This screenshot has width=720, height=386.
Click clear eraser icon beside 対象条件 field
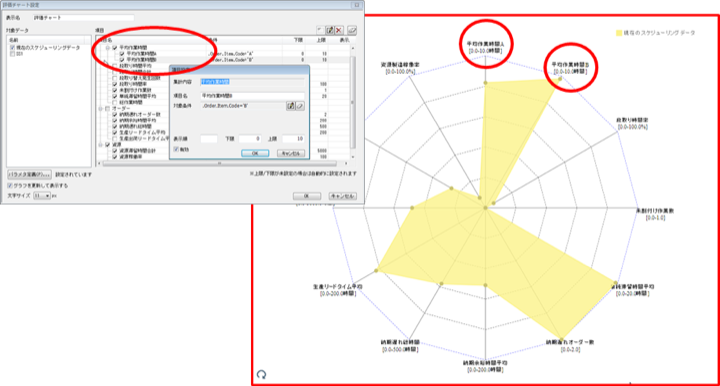click(x=299, y=106)
